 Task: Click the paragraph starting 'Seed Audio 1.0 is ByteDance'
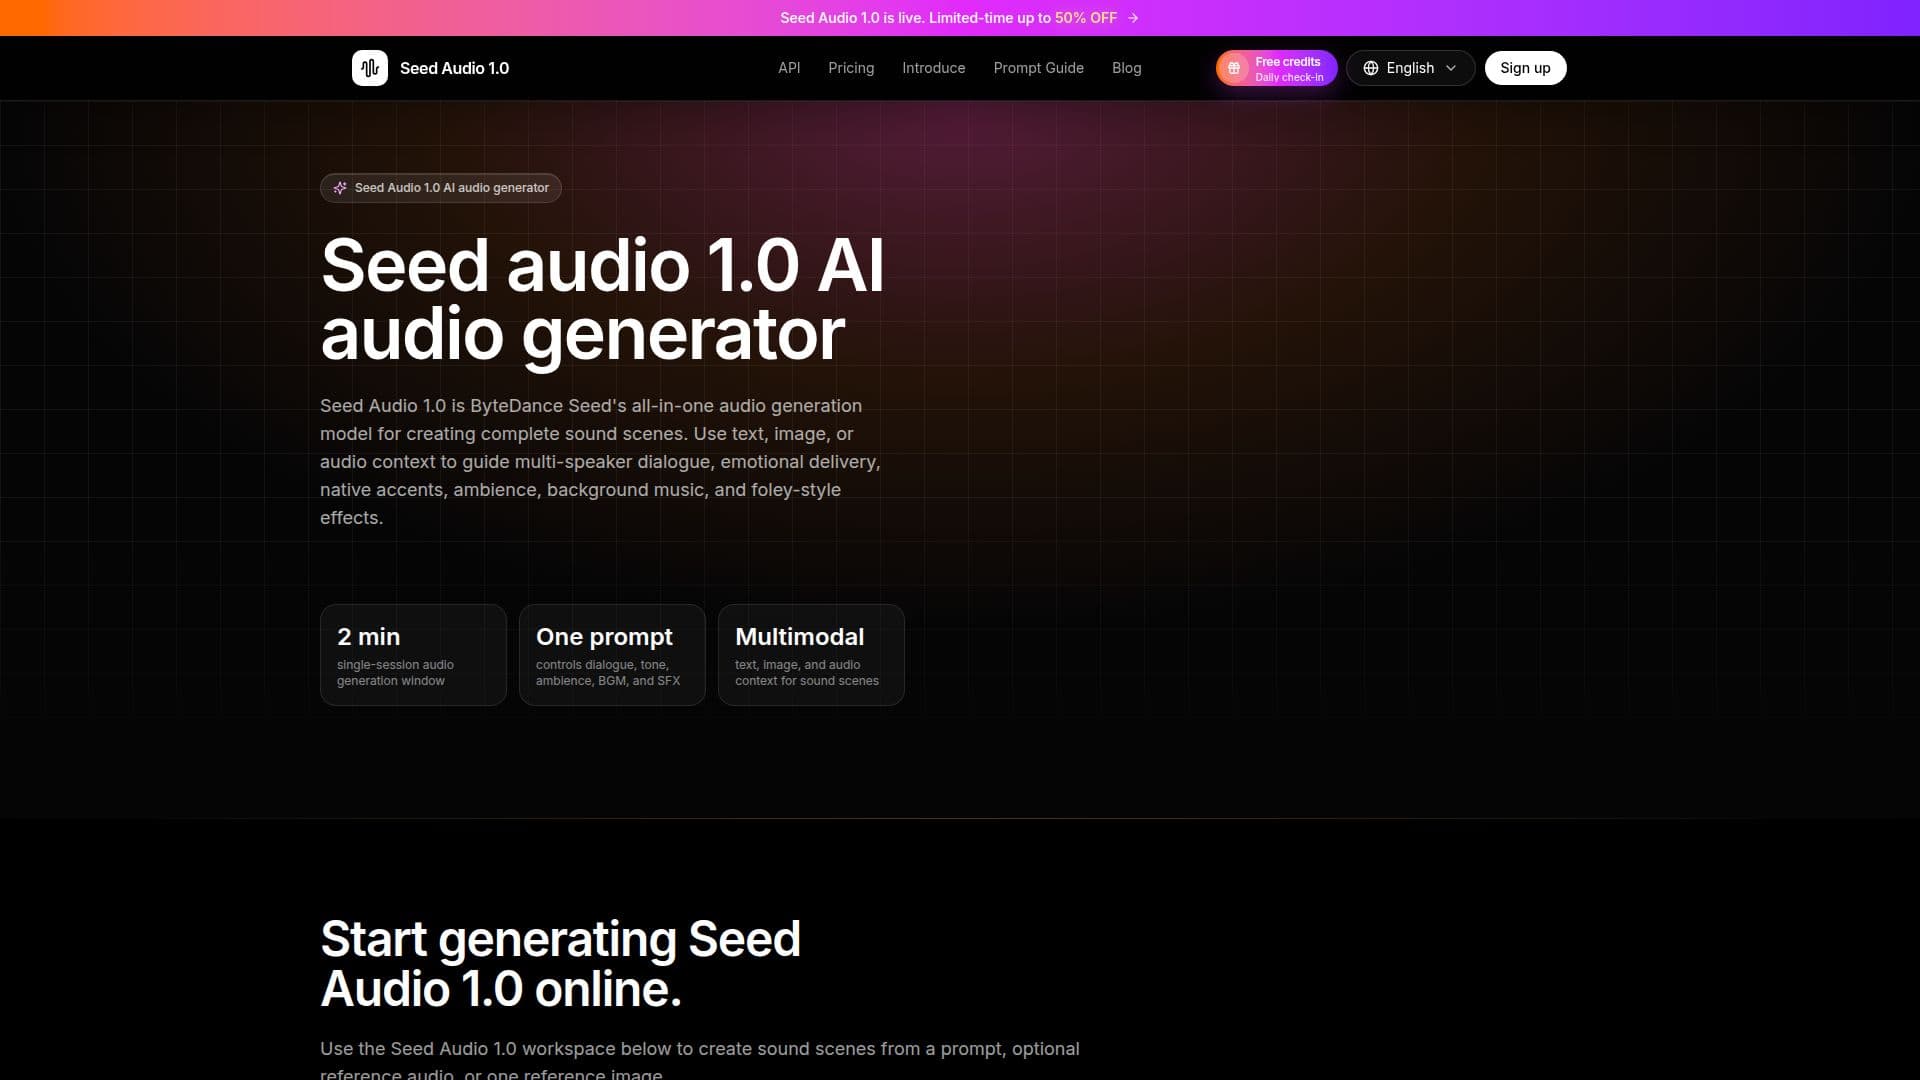(600, 462)
